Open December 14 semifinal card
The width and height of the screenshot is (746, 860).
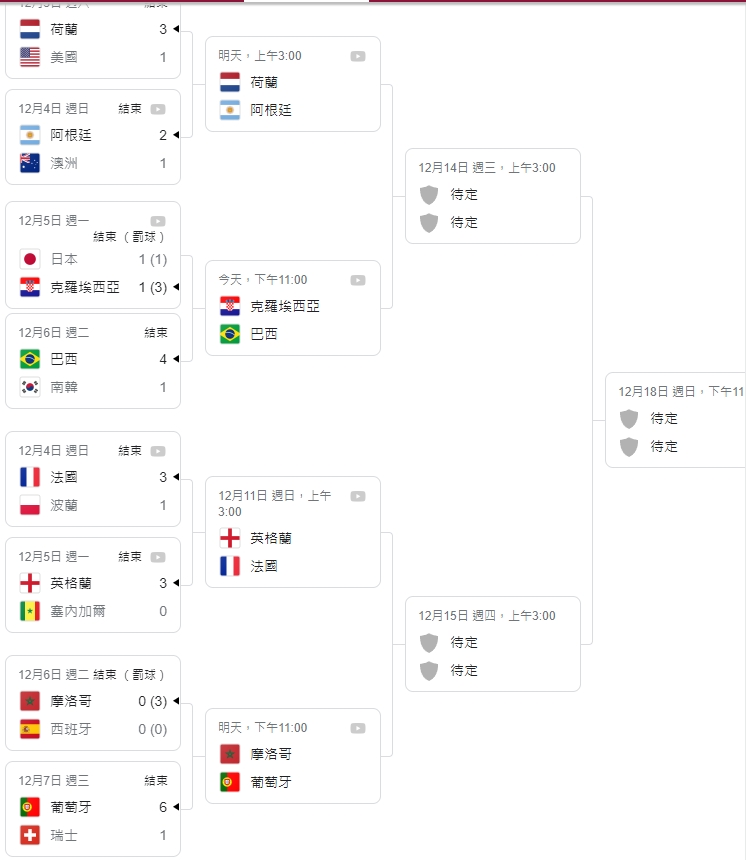pyautogui.click(x=493, y=196)
